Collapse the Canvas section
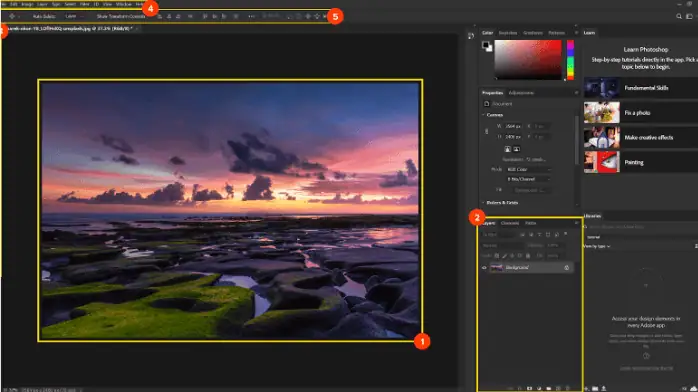Screen dimensions: 698x392 click(x=483, y=115)
